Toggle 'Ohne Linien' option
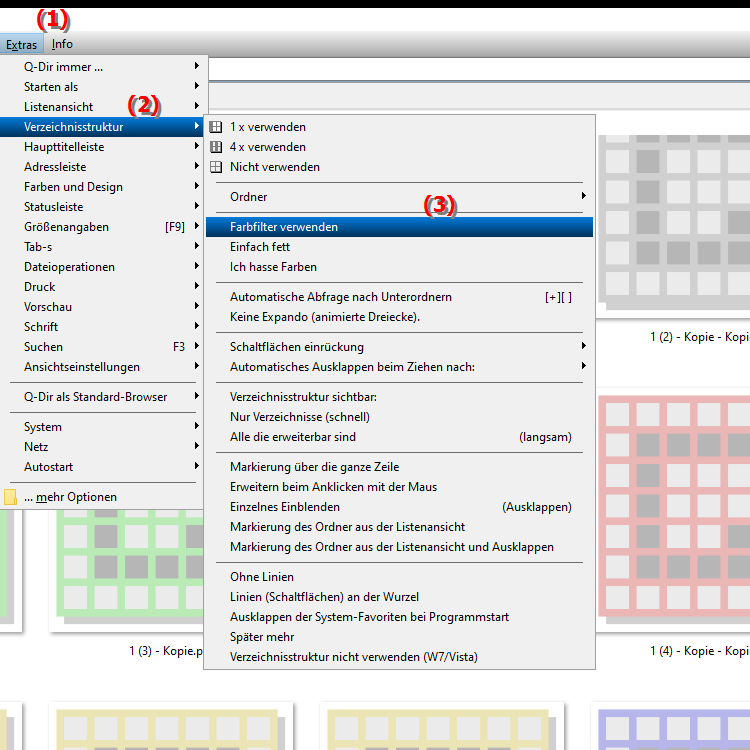Screen dimensions: 750x750 (x=399, y=577)
